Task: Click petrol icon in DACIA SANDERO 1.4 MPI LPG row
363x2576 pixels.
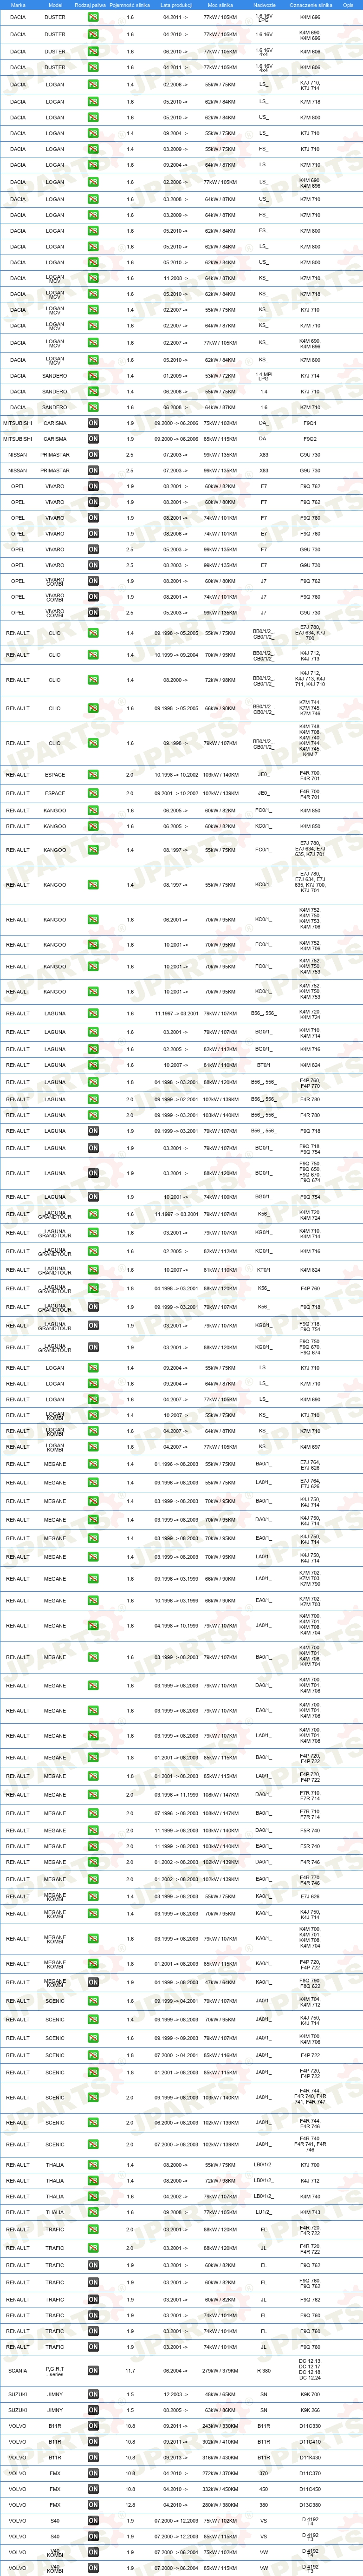Action: pyautogui.click(x=93, y=376)
